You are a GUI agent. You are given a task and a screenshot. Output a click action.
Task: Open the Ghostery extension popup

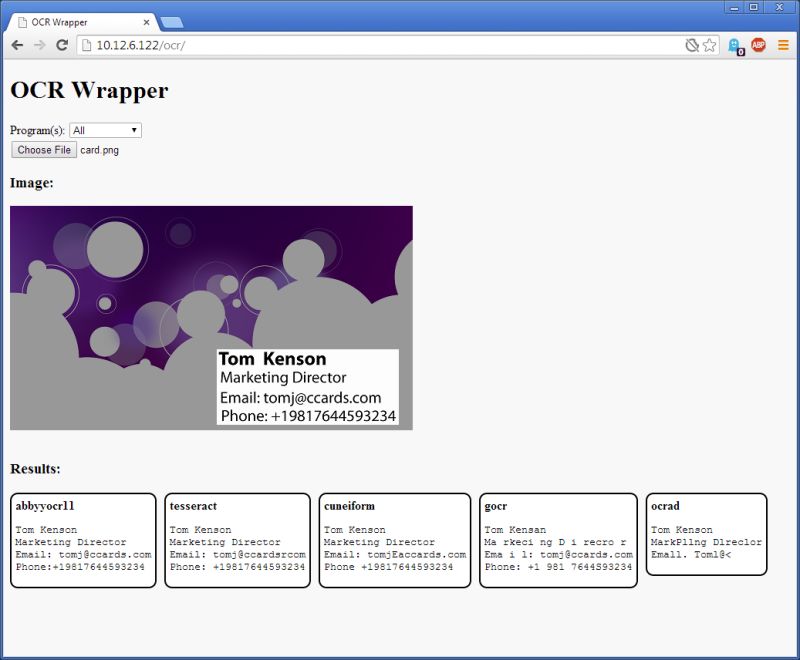(x=733, y=44)
